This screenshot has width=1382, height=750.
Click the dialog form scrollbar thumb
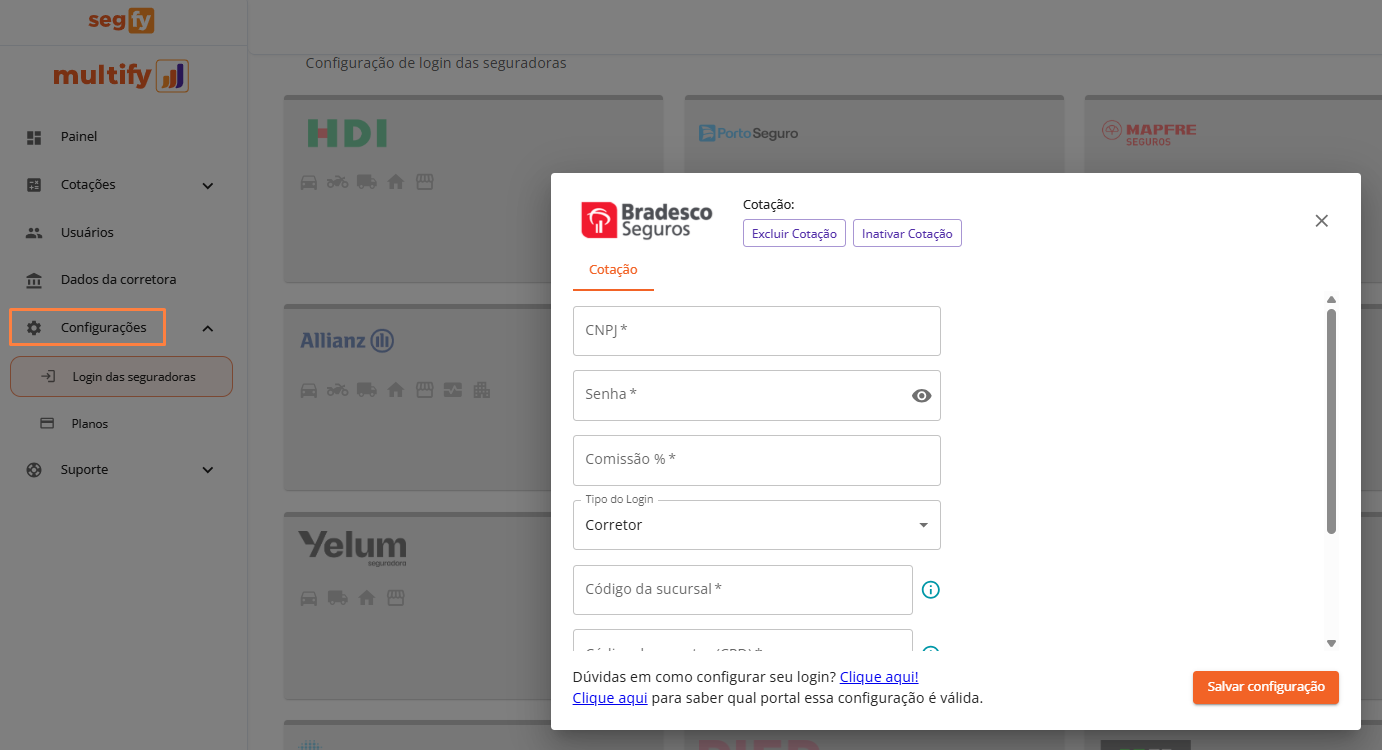1331,421
